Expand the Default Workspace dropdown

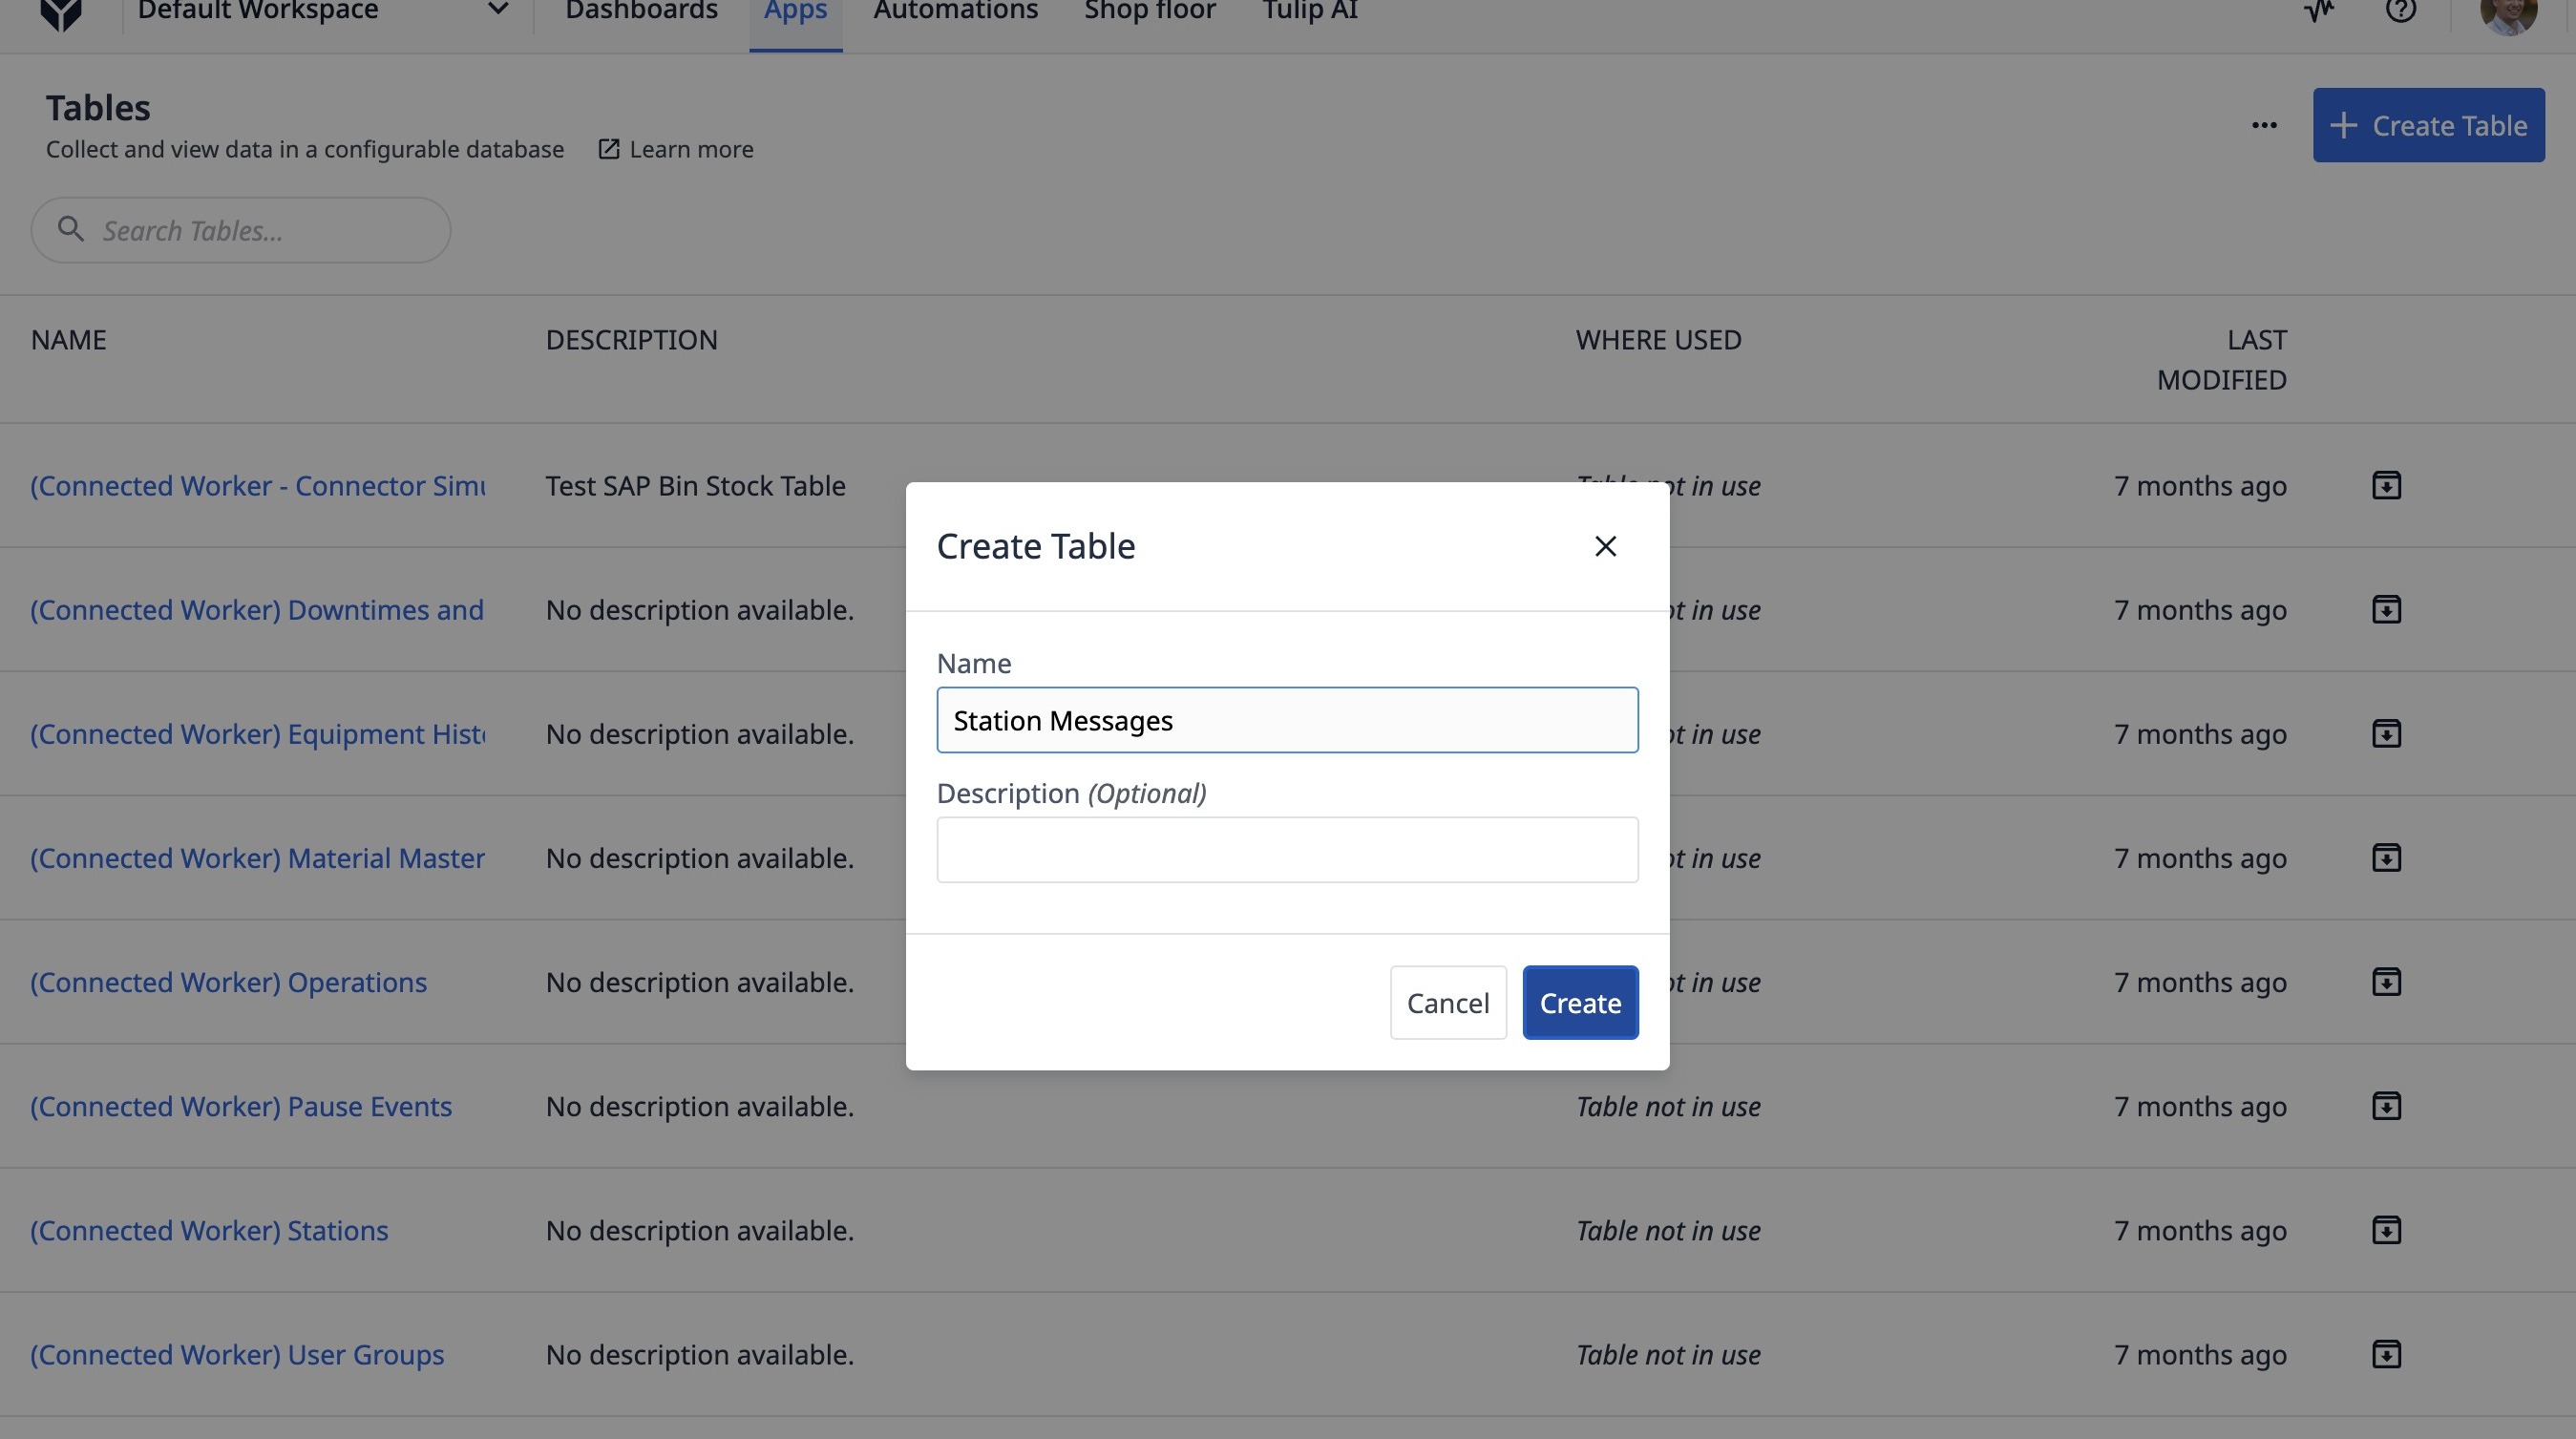click(497, 11)
